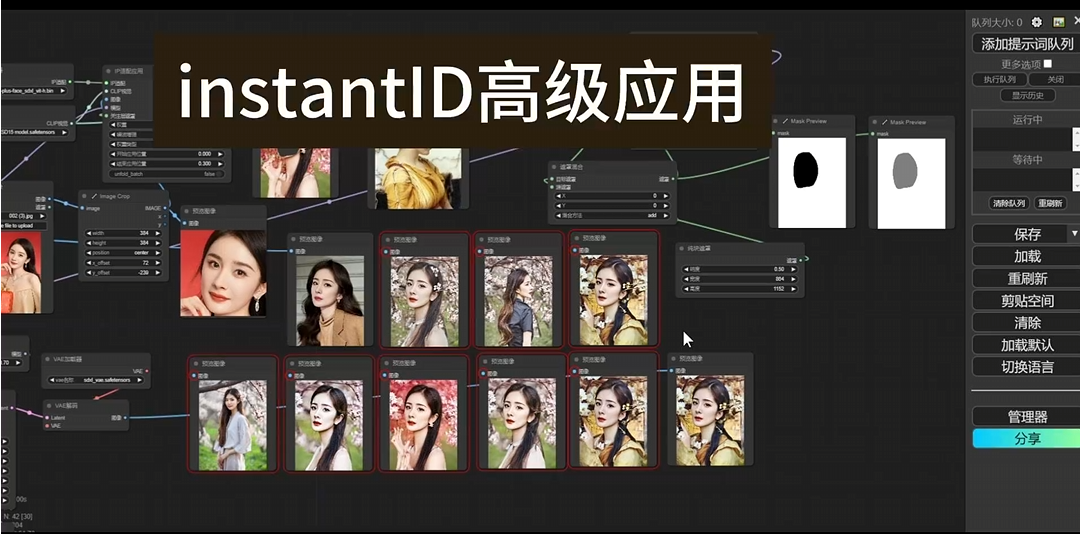The image size is (1080, 534).
Task: Open the 管理器 manager
Action: tap(1026, 416)
